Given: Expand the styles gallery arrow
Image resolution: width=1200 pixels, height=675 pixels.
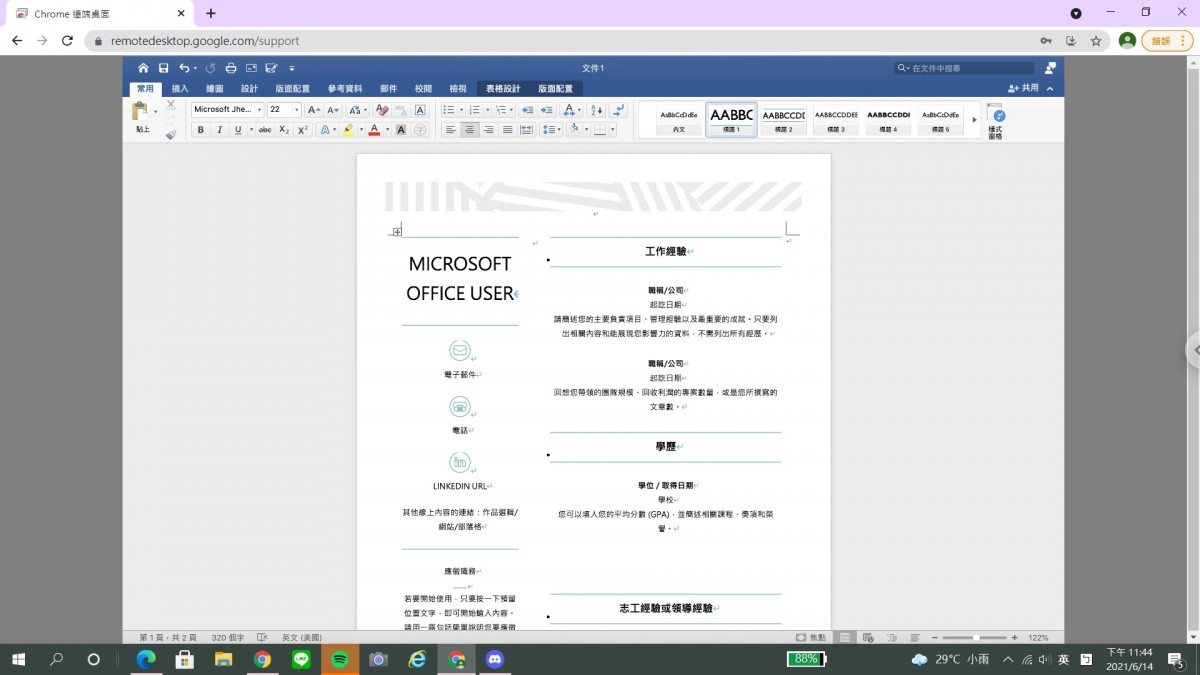Looking at the screenshot, I should point(975,120).
